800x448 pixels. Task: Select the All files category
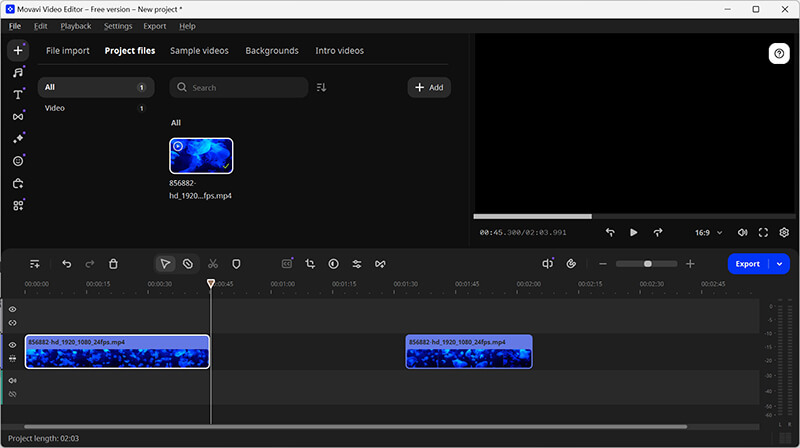pyautogui.click(x=96, y=87)
